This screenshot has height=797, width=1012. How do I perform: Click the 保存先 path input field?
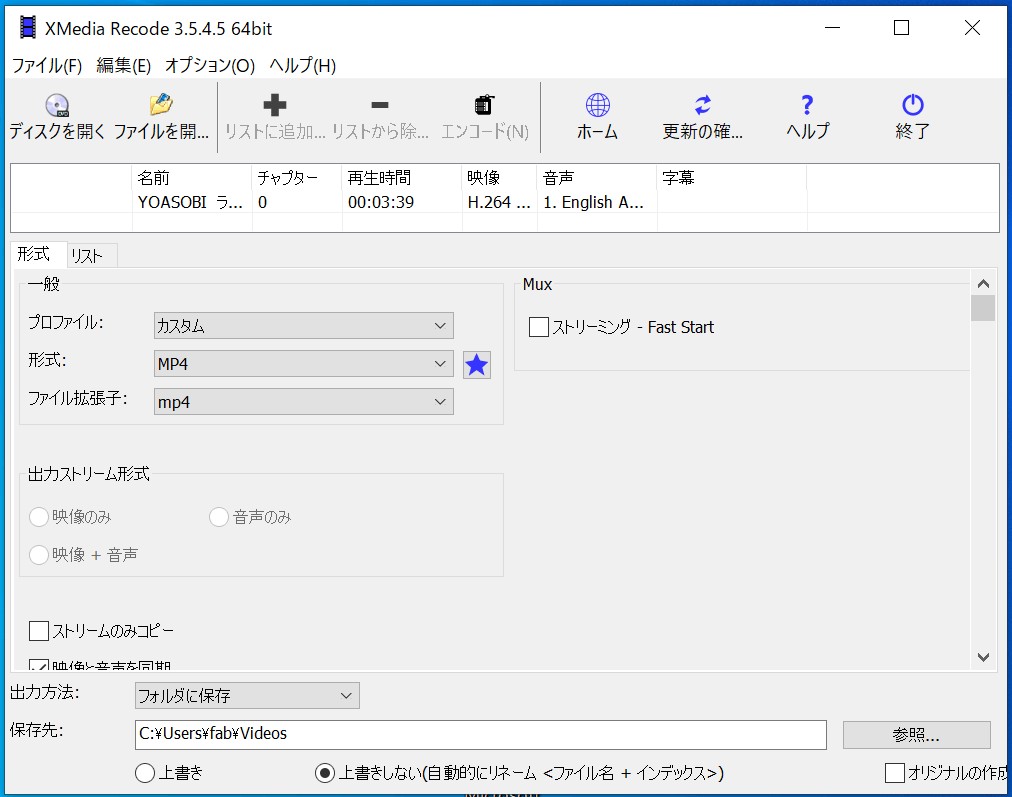[x=480, y=735]
